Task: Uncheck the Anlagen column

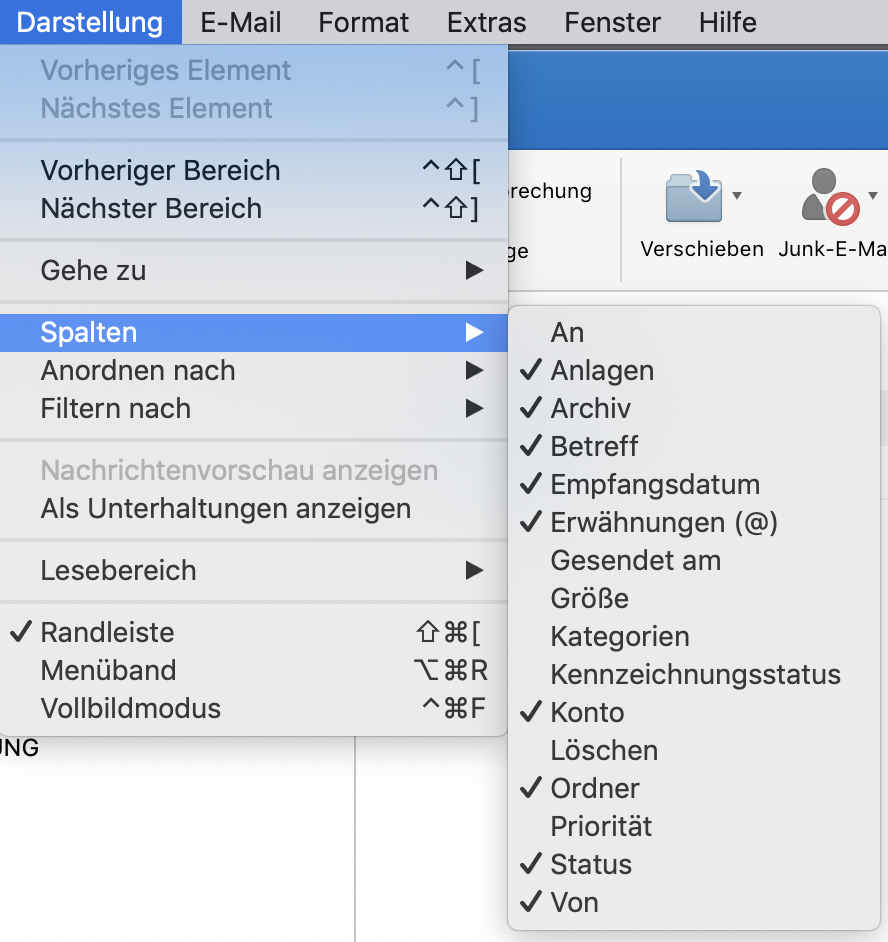Action: [694, 370]
